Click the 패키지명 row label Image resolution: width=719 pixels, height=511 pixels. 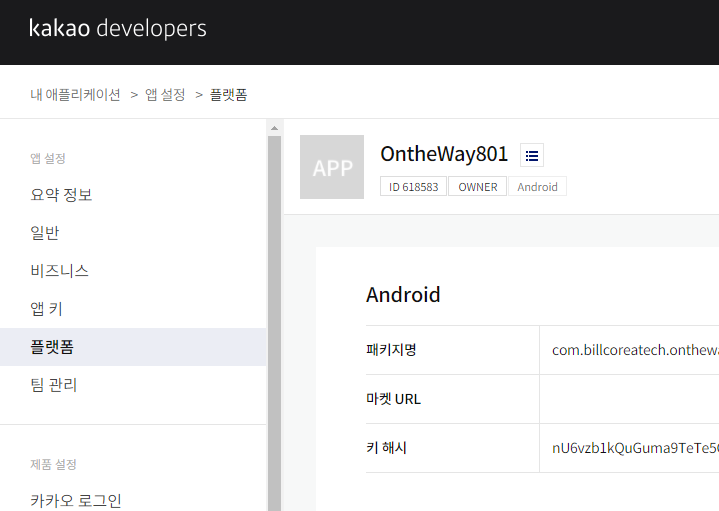pos(391,350)
